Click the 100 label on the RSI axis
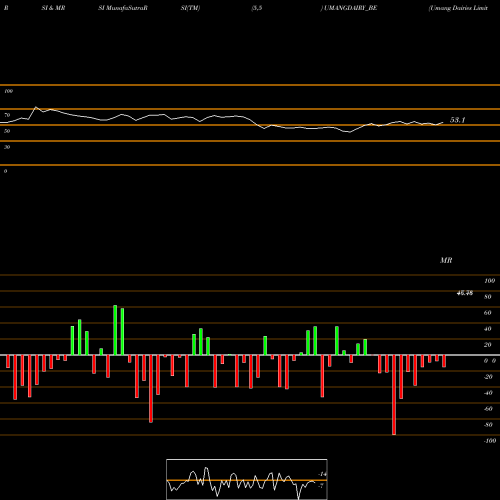This screenshot has width=500, height=500. tap(8, 91)
